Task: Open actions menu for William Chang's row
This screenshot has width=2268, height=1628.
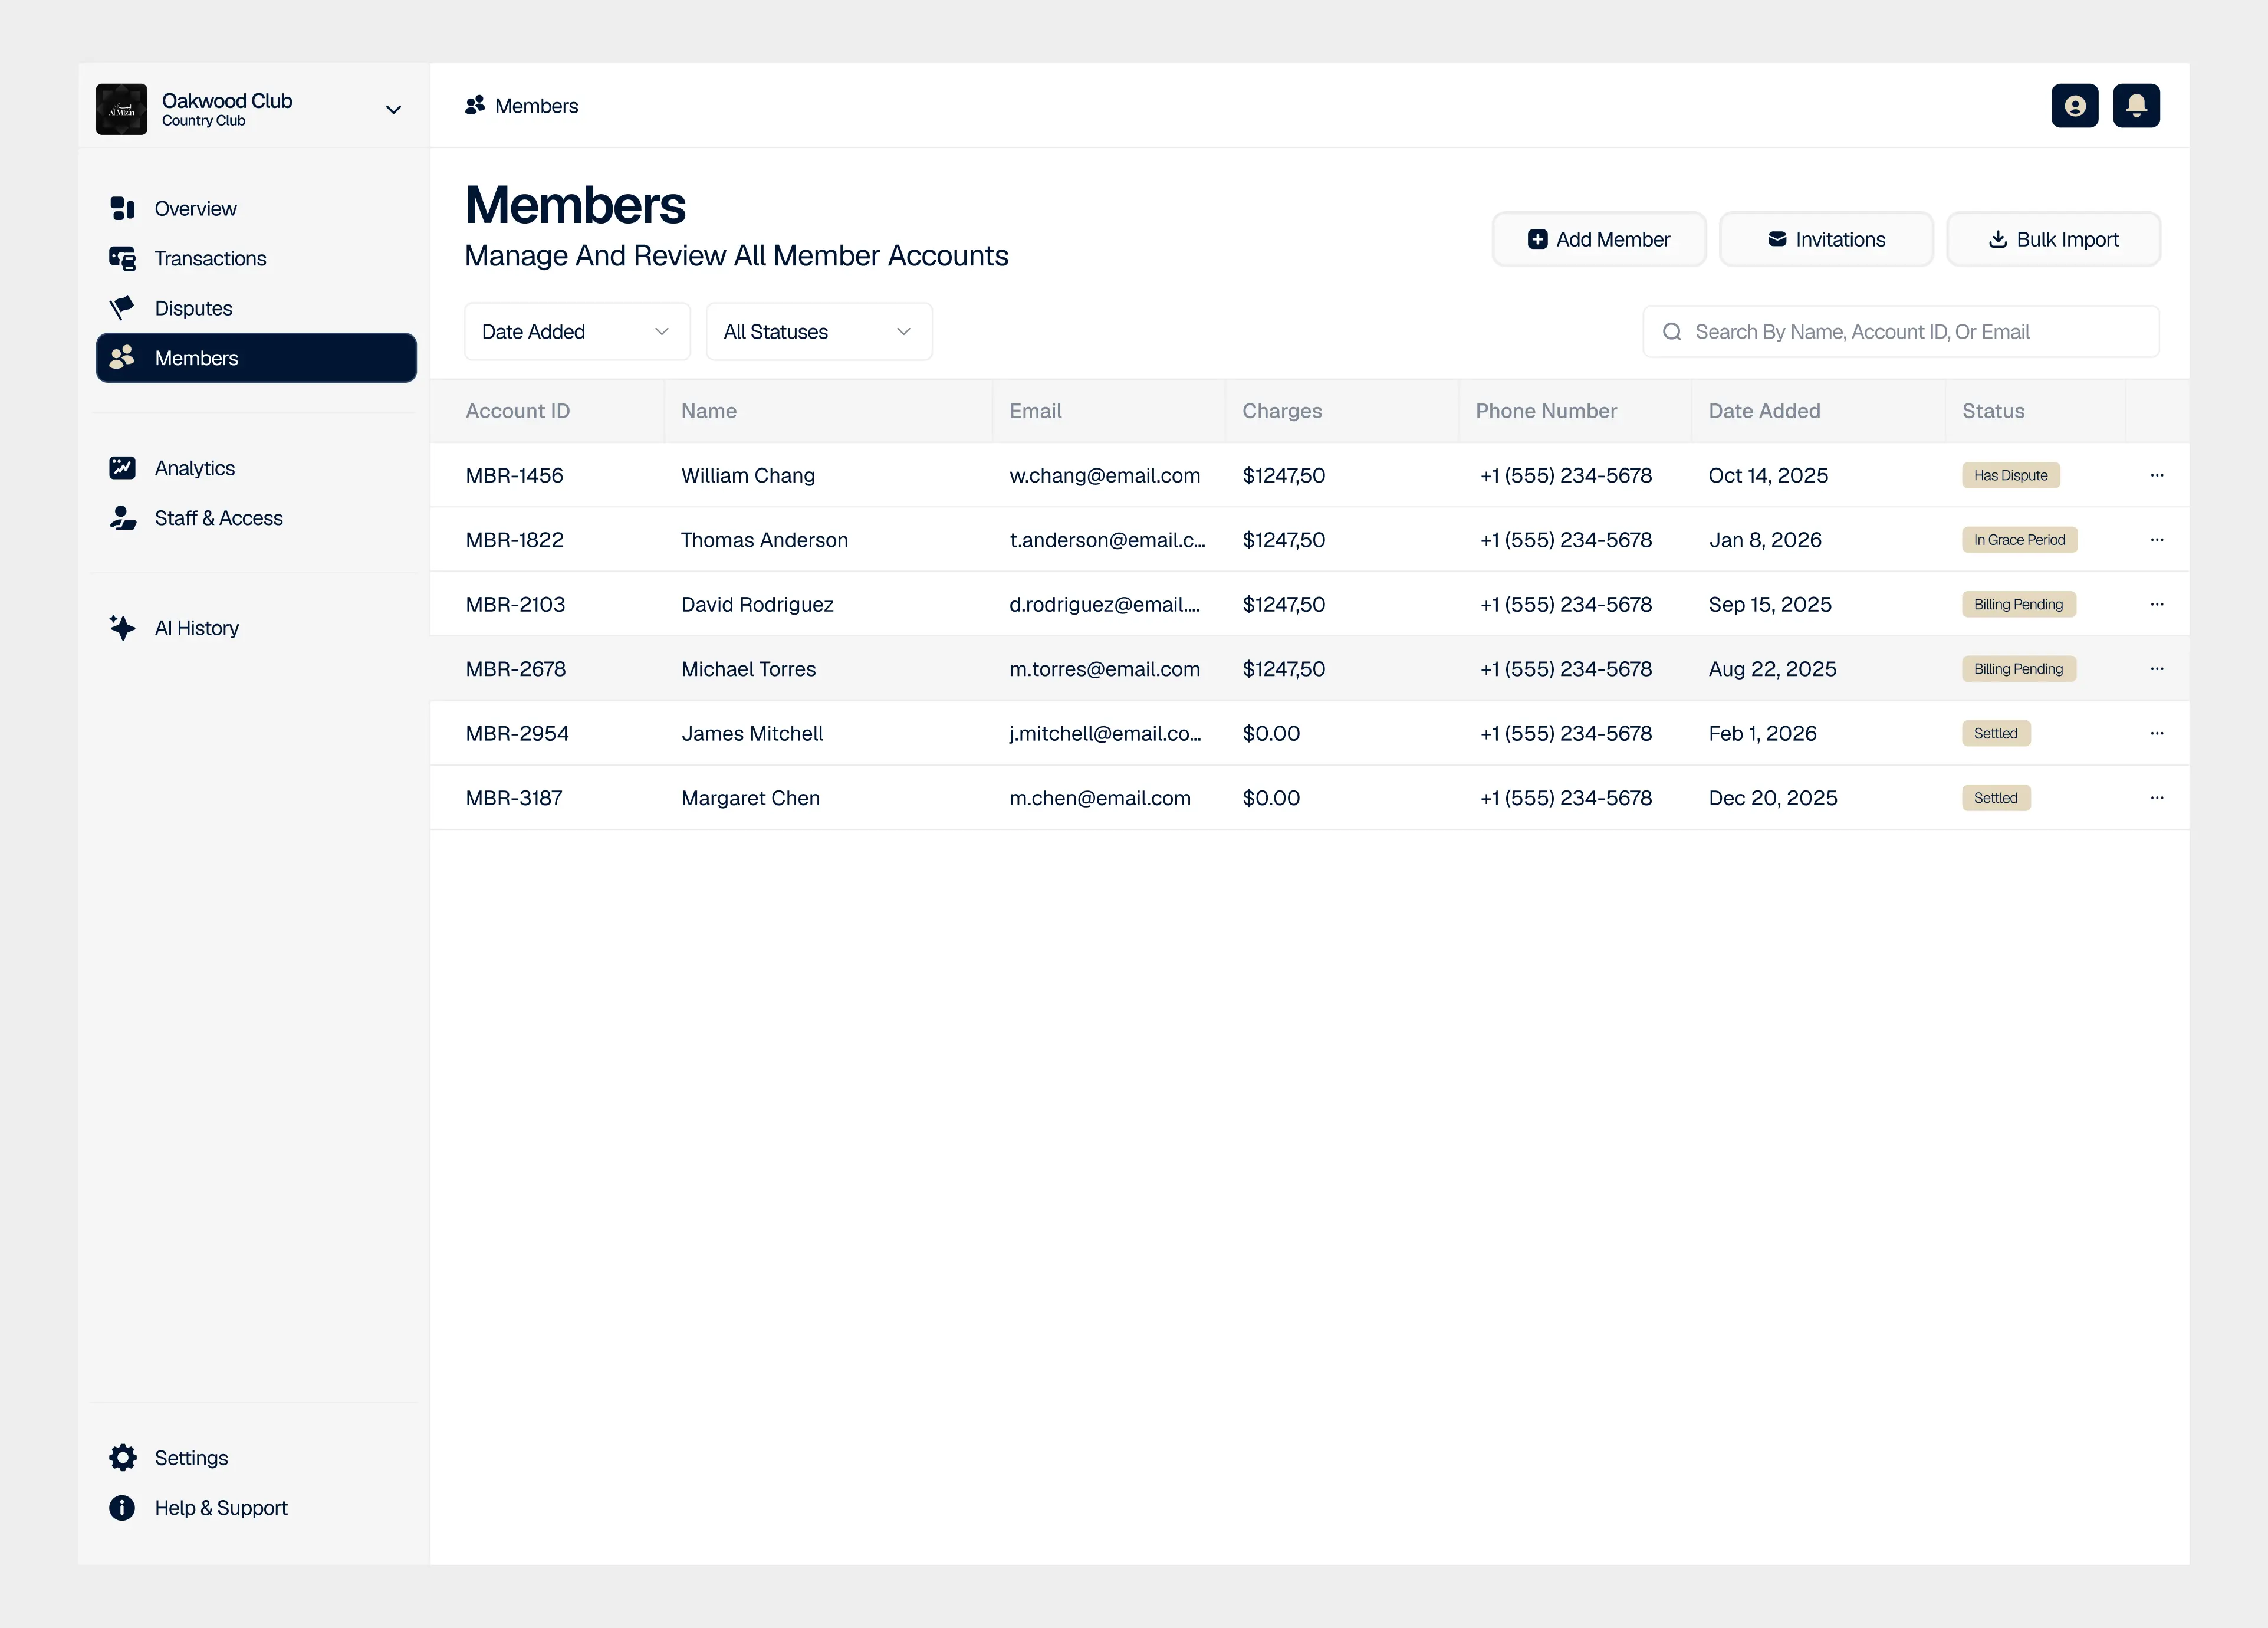Action: pyautogui.click(x=2157, y=475)
